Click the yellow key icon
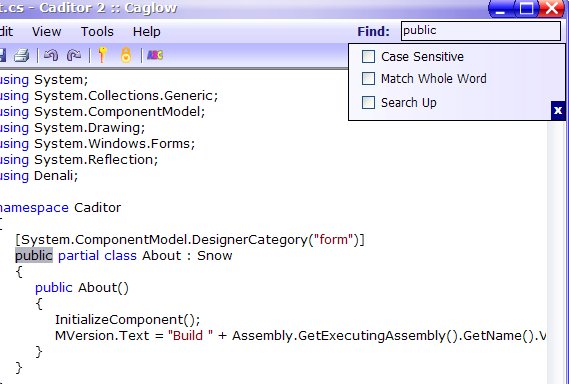Viewport: 569px width, 384px height. [x=103, y=55]
